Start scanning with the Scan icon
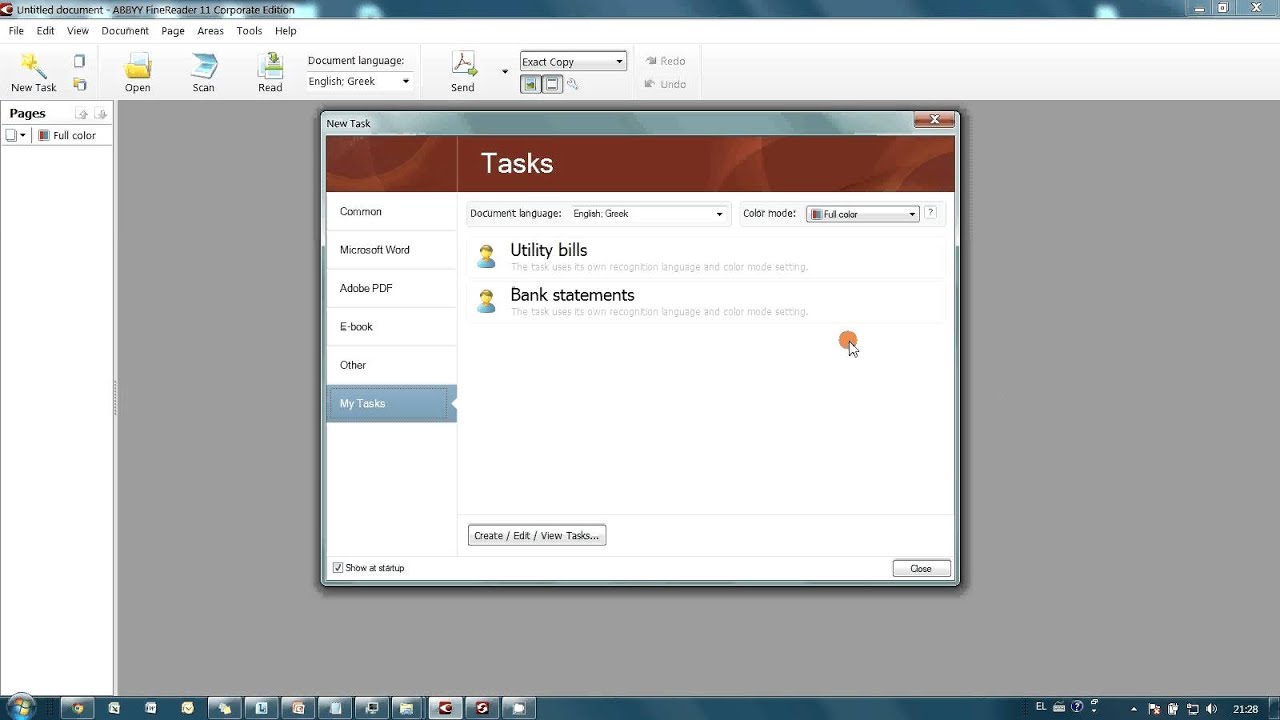The width and height of the screenshot is (1280, 720). tap(204, 66)
